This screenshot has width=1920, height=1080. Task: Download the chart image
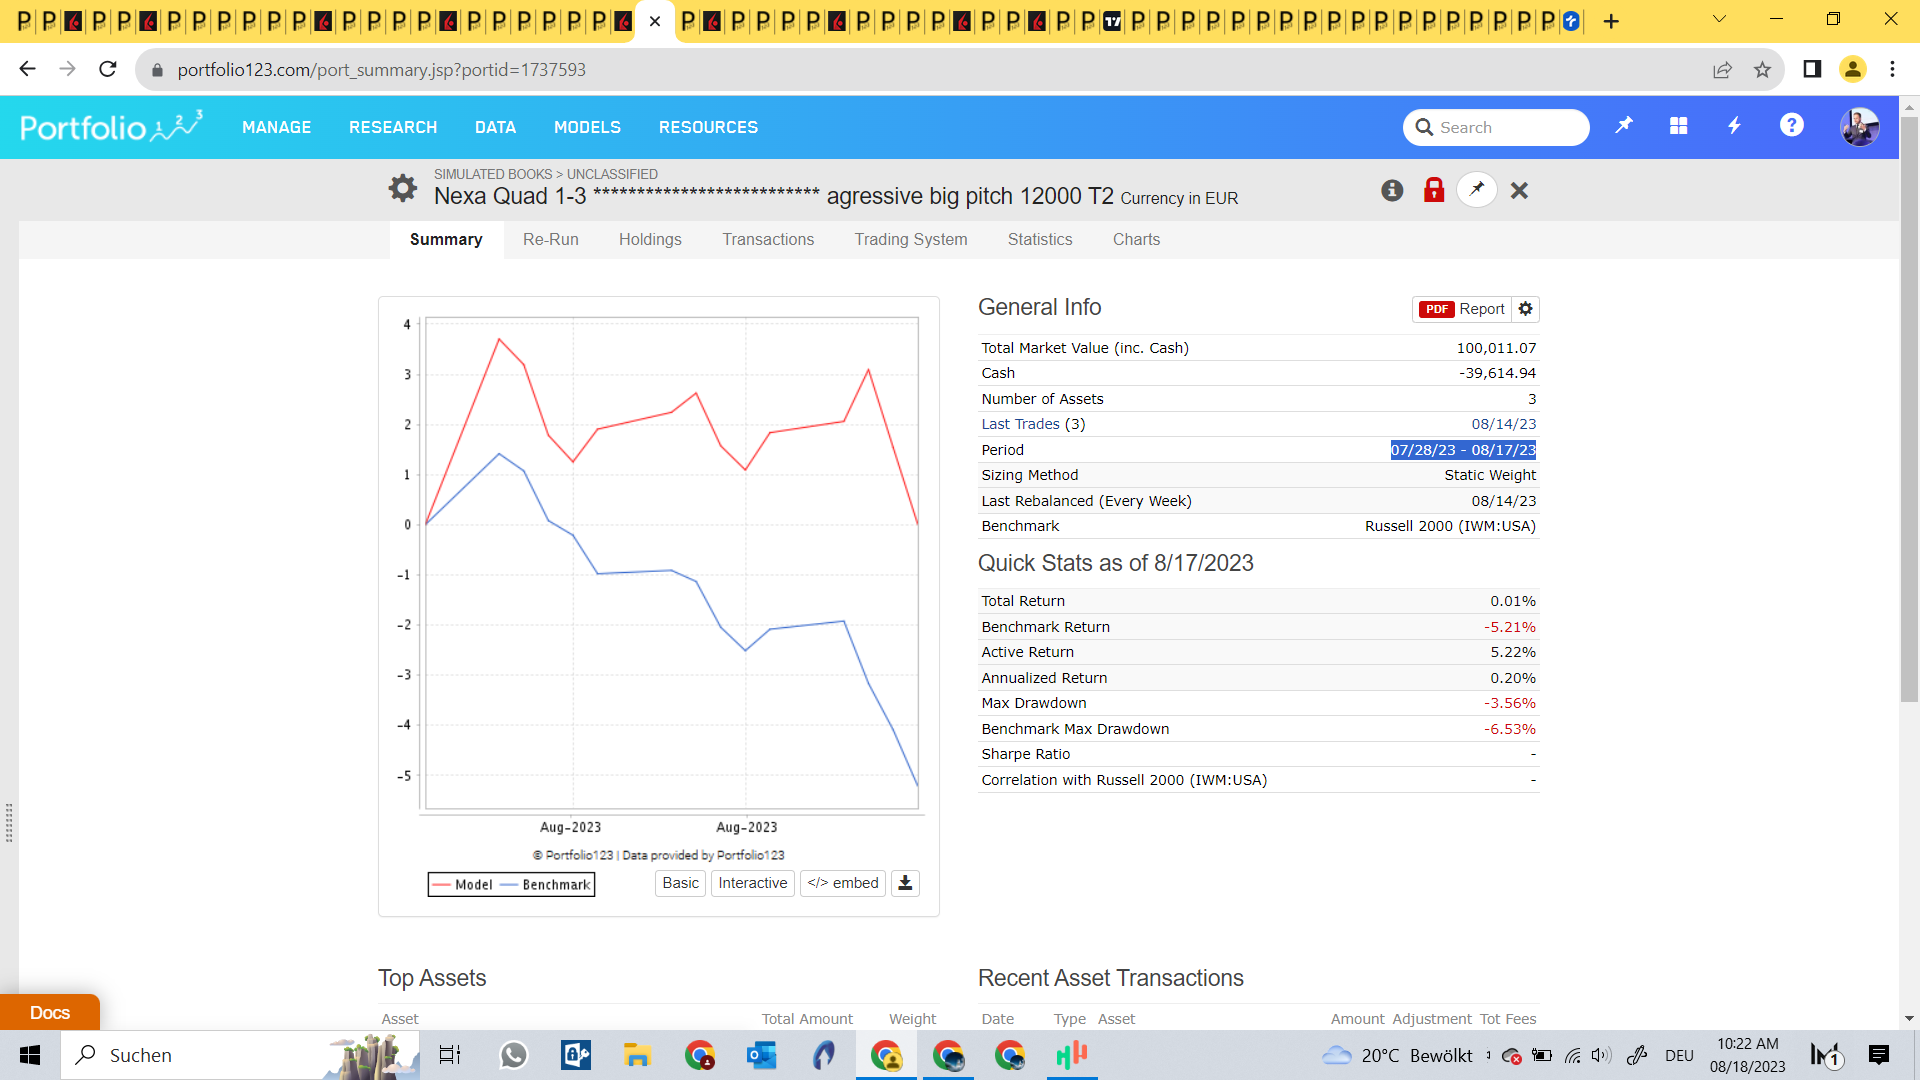pyautogui.click(x=905, y=883)
